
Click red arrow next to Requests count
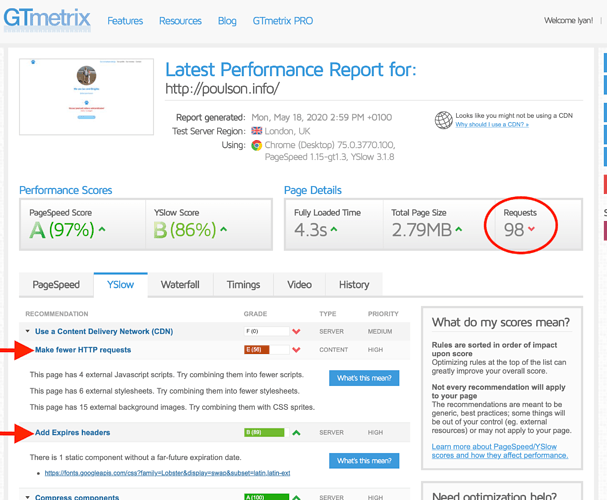pyautogui.click(x=532, y=231)
